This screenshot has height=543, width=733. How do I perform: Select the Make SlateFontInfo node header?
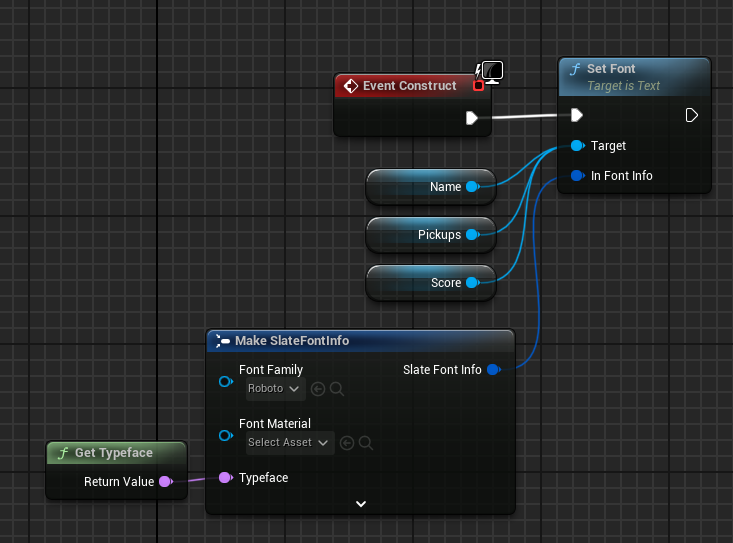coord(360,341)
